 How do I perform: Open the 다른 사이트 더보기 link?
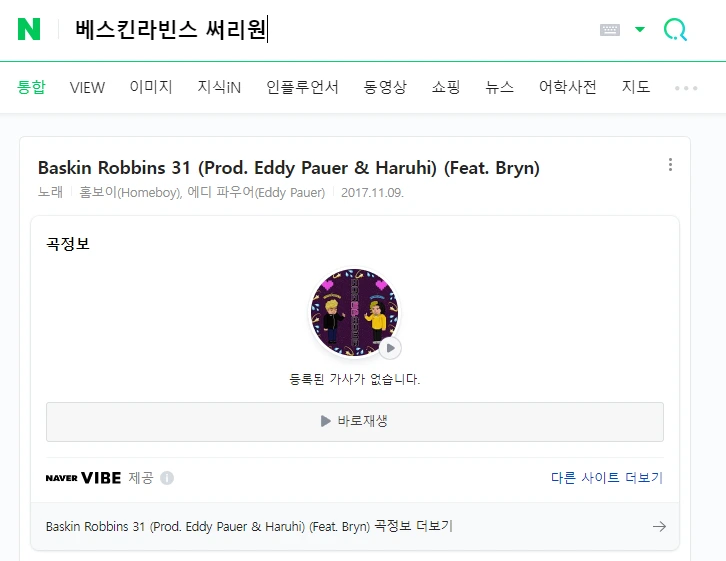click(607, 478)
